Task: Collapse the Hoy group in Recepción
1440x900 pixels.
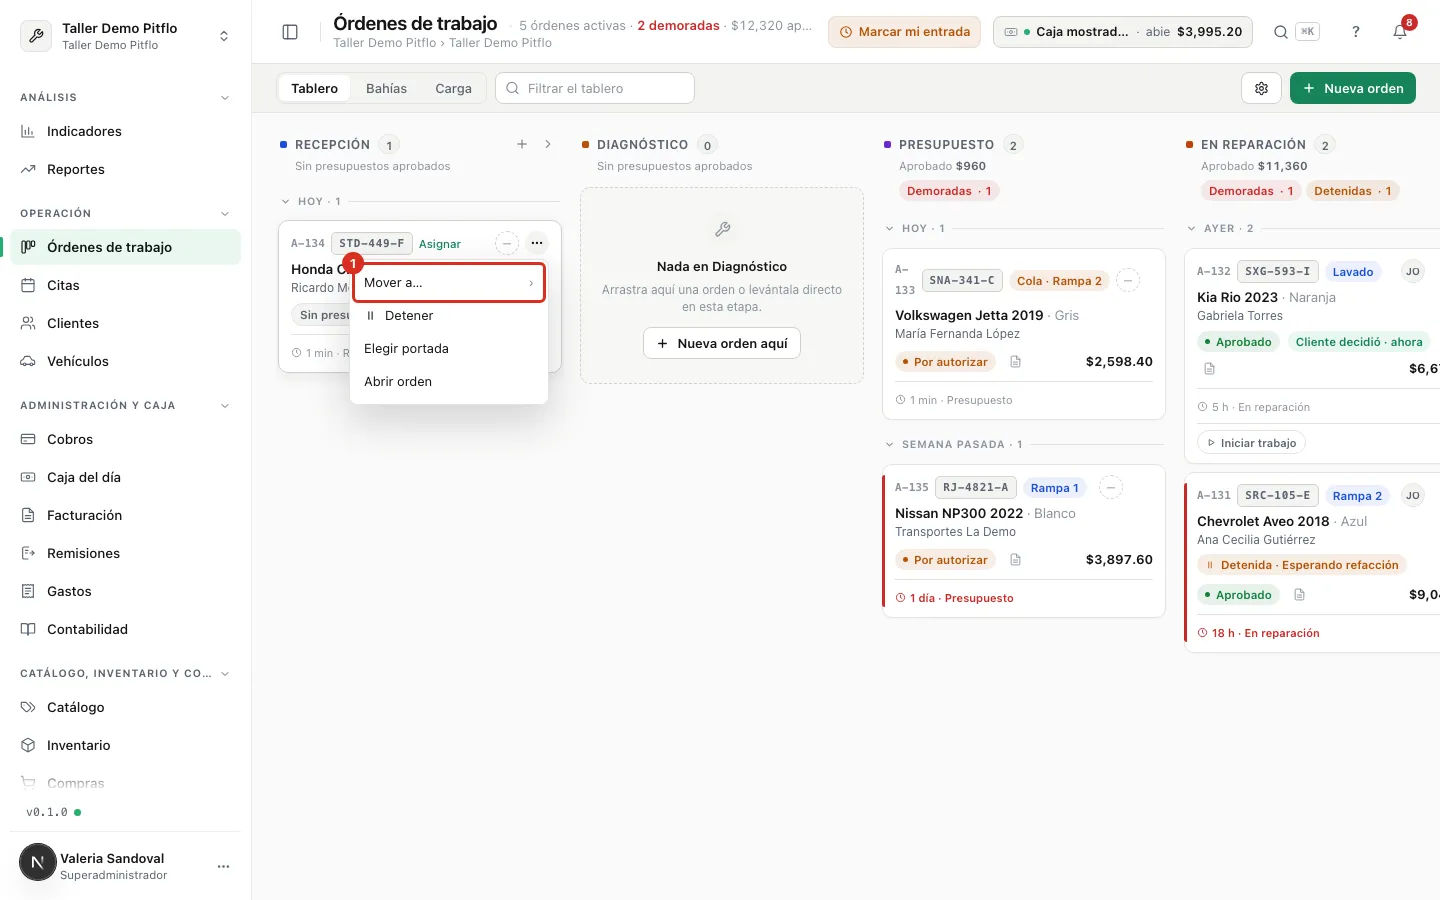Action: [x=286, y=202]
